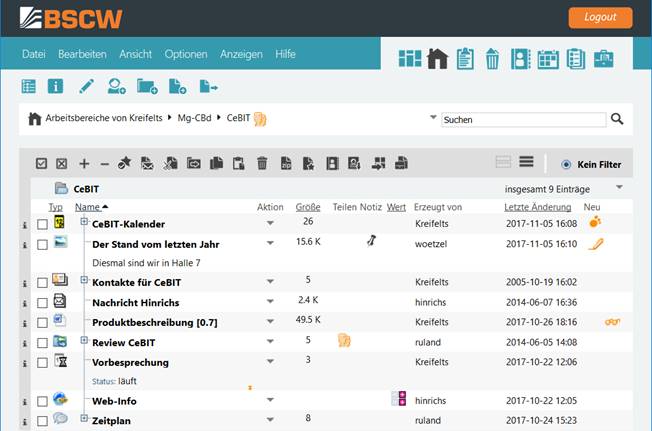The width and height of the screenshot is (652, 431).
Task: Tick the checkbox for CeBIT-Kalender
Action: click(42, 224)
